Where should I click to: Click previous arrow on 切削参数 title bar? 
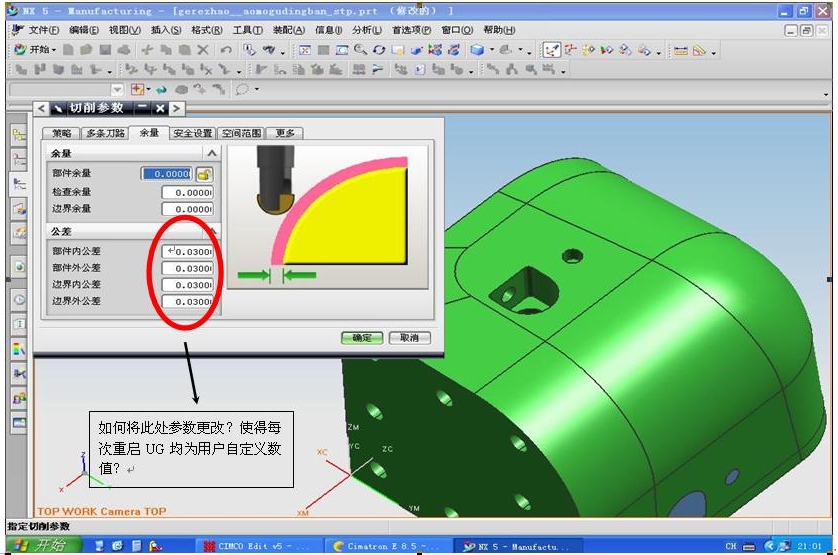pyautogui.click(x=41, y=109)
